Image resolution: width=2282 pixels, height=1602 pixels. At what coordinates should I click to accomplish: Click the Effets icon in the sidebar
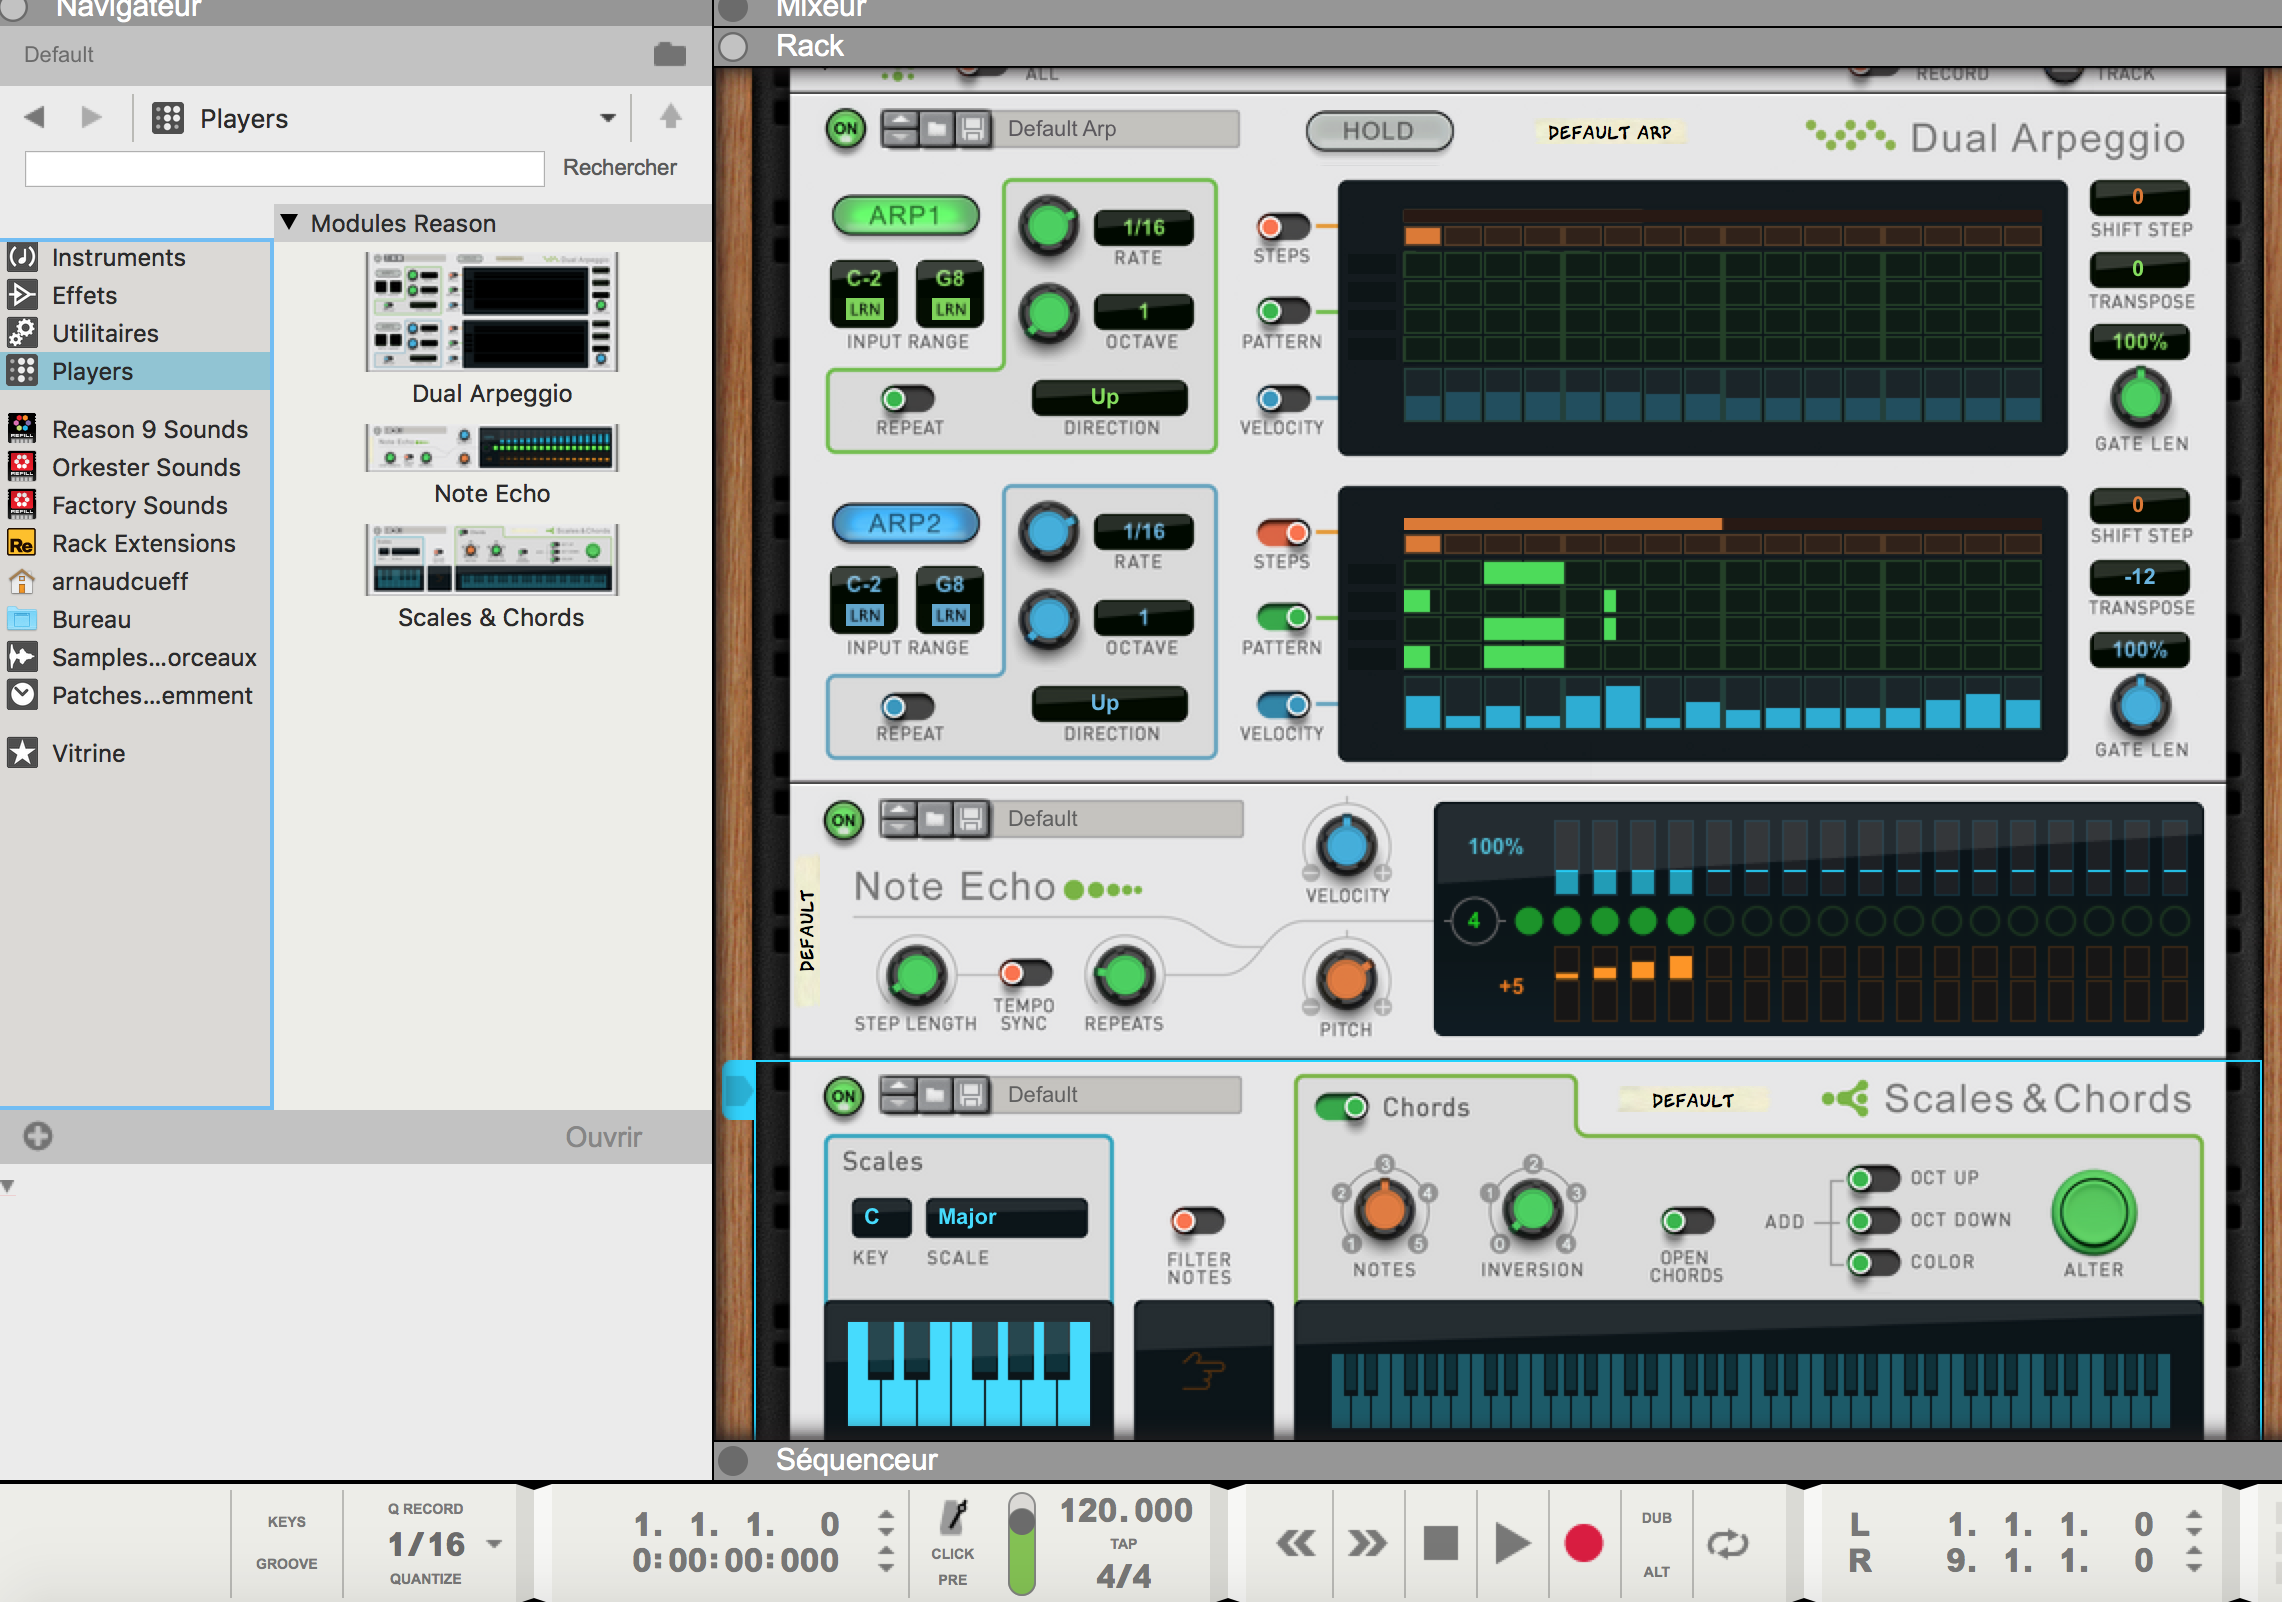coord(23,295)
